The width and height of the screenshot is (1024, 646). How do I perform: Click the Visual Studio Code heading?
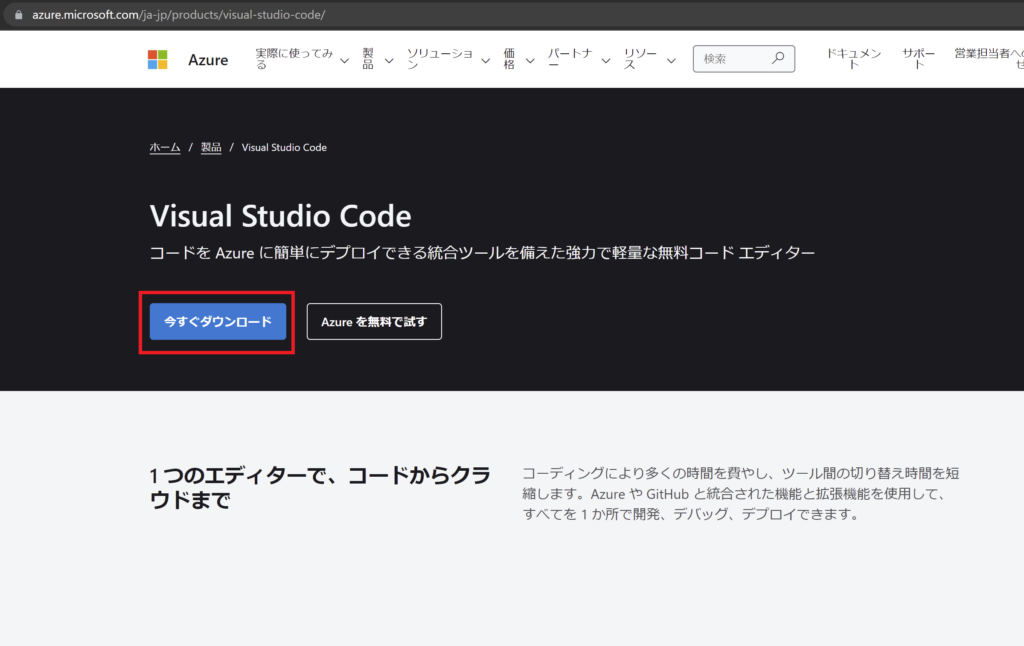(x=280, y=216)
